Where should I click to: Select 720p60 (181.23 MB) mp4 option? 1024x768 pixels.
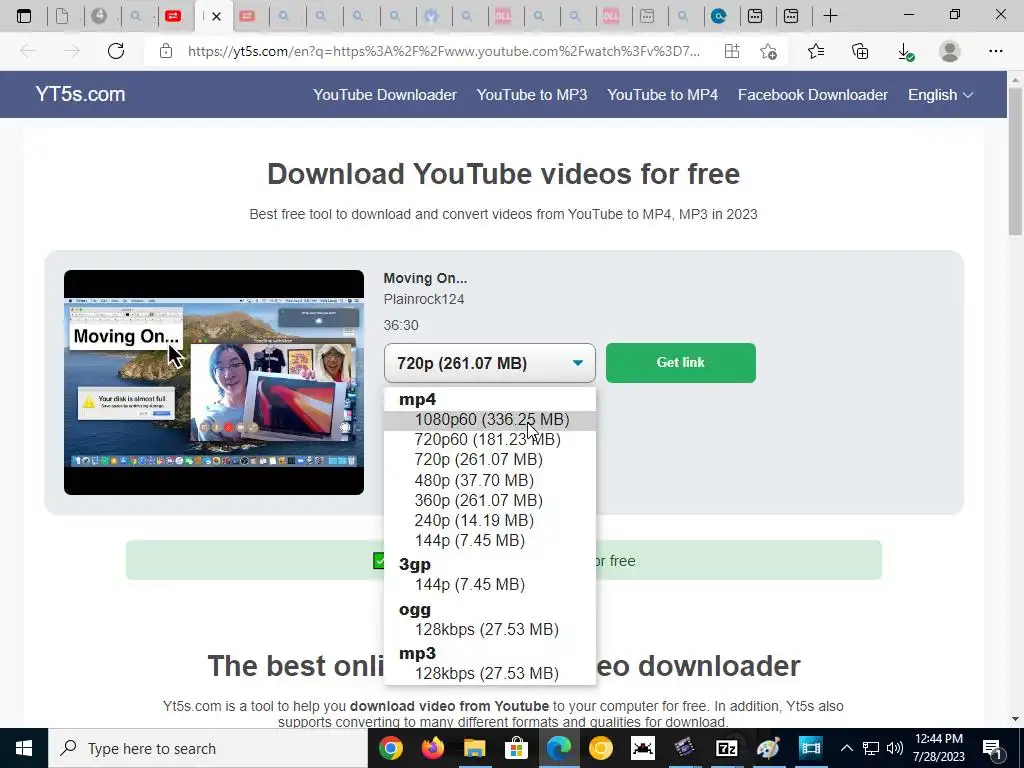[x=490, y=440]
